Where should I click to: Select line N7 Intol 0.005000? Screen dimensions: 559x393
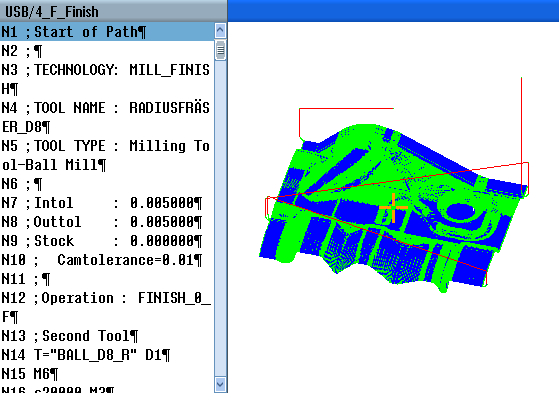[107, 203]
